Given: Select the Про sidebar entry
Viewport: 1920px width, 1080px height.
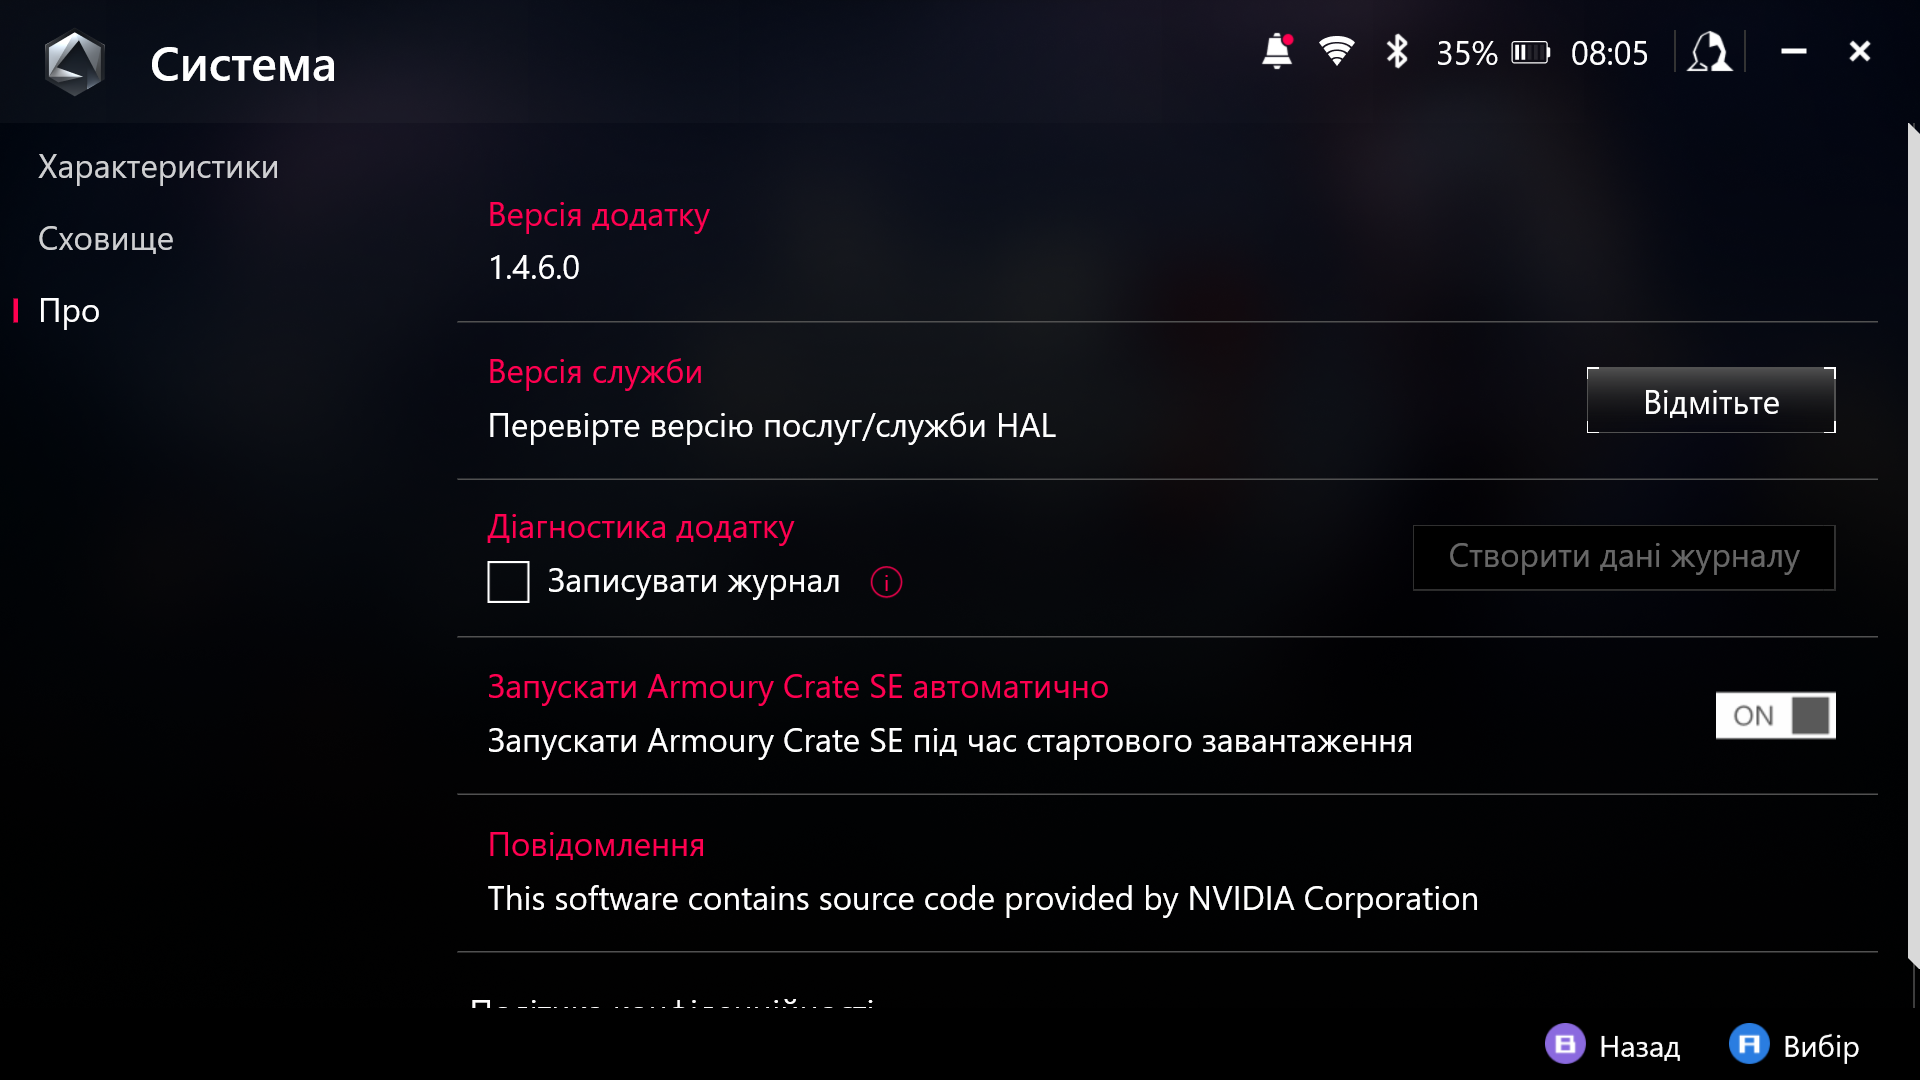Looking at the screenshot, I should pos(68,310).
